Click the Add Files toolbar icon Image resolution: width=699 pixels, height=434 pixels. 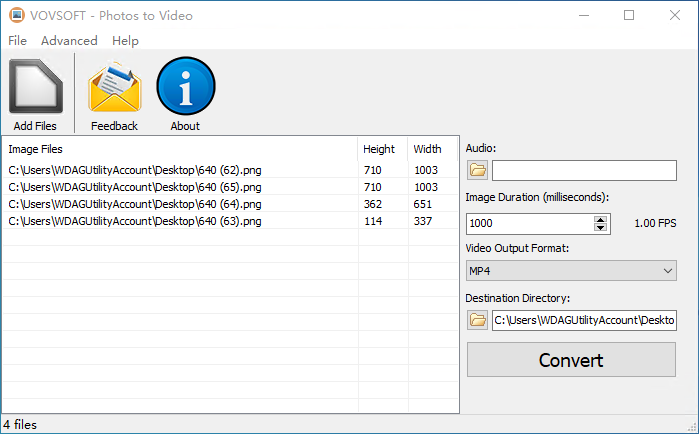pyautogui.click(x=36, y=86)
